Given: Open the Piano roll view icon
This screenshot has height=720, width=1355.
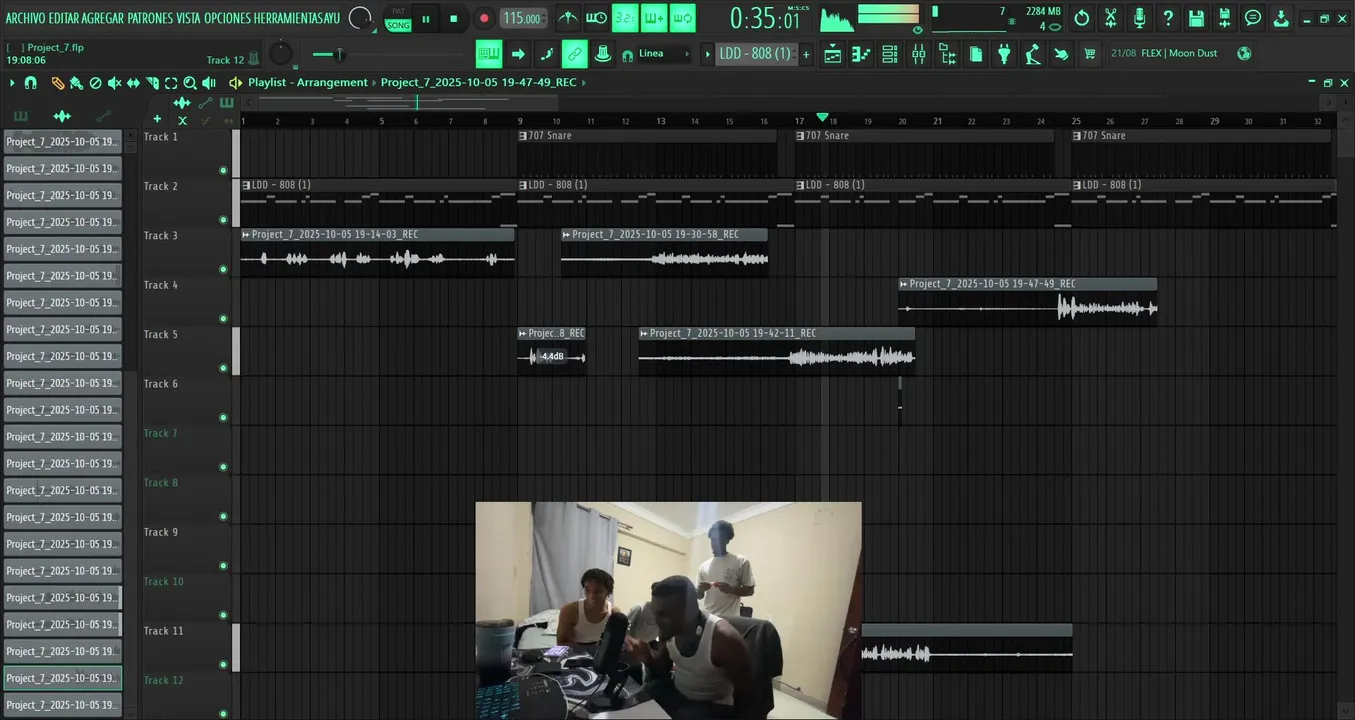Looking at the screenshot, I should coord(861,54).
